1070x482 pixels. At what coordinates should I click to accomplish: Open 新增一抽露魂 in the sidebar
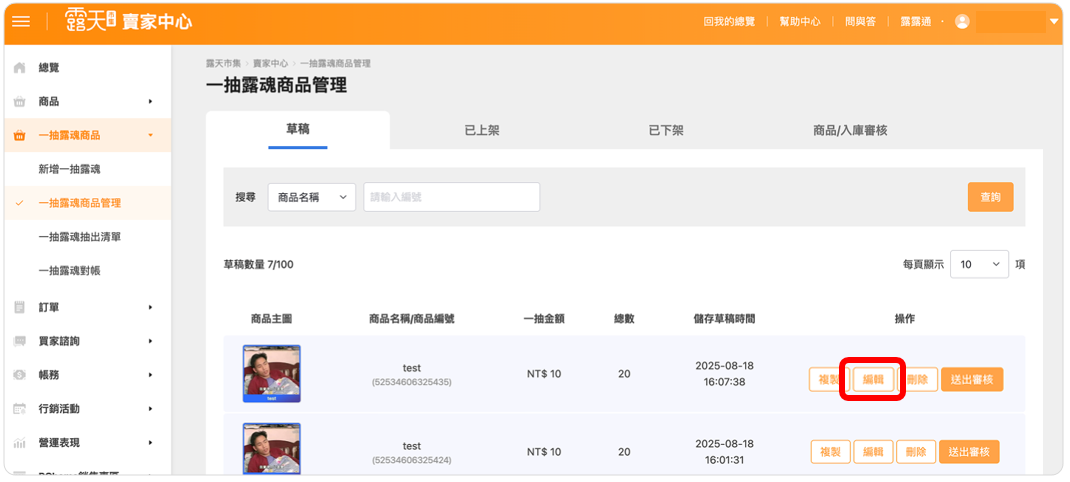coord(69,169)
